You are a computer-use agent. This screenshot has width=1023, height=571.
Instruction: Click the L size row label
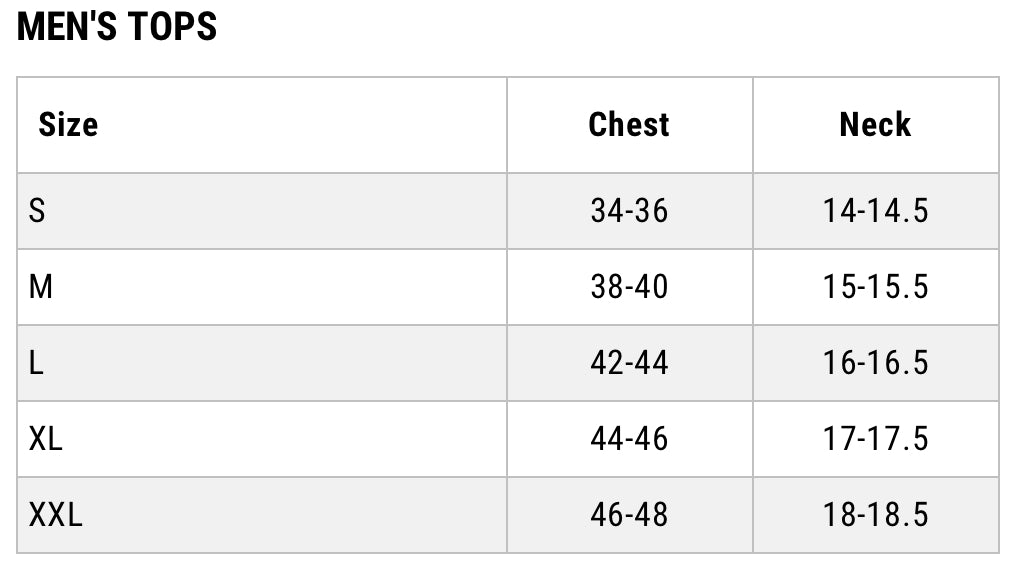pos(36,363)
